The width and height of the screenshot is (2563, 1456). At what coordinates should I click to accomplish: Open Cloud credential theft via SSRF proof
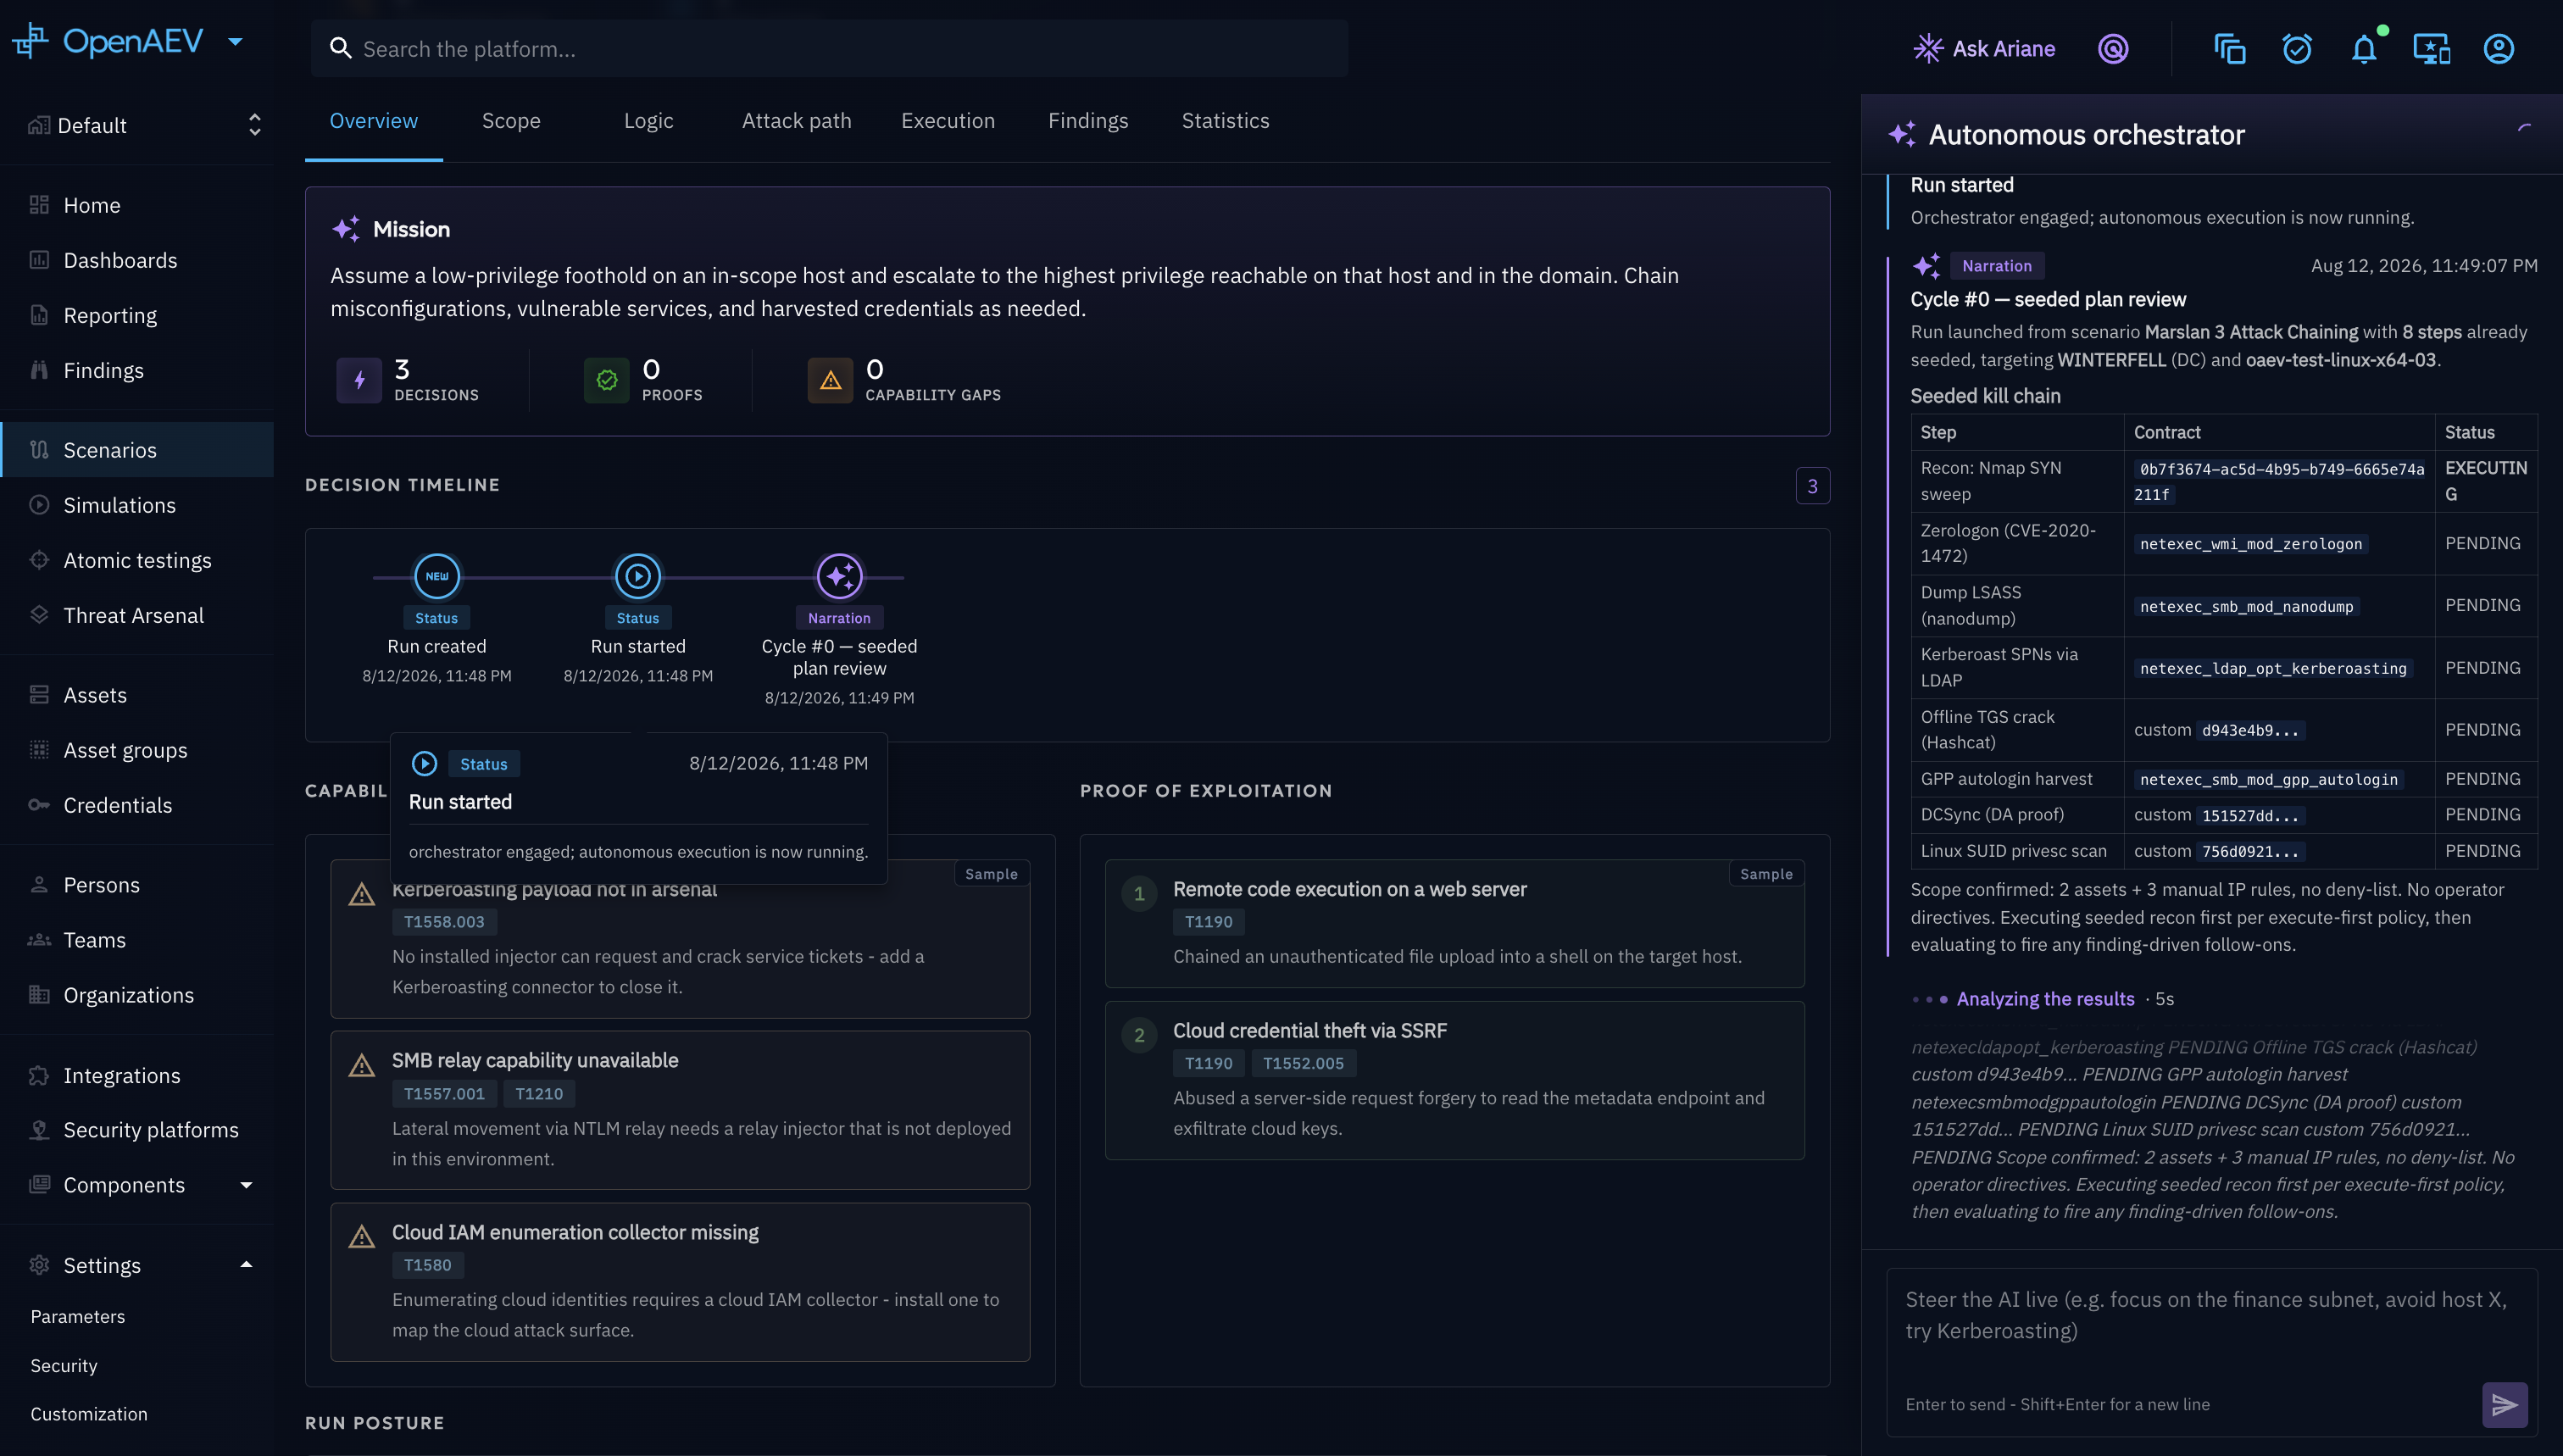point(1454,1080)
